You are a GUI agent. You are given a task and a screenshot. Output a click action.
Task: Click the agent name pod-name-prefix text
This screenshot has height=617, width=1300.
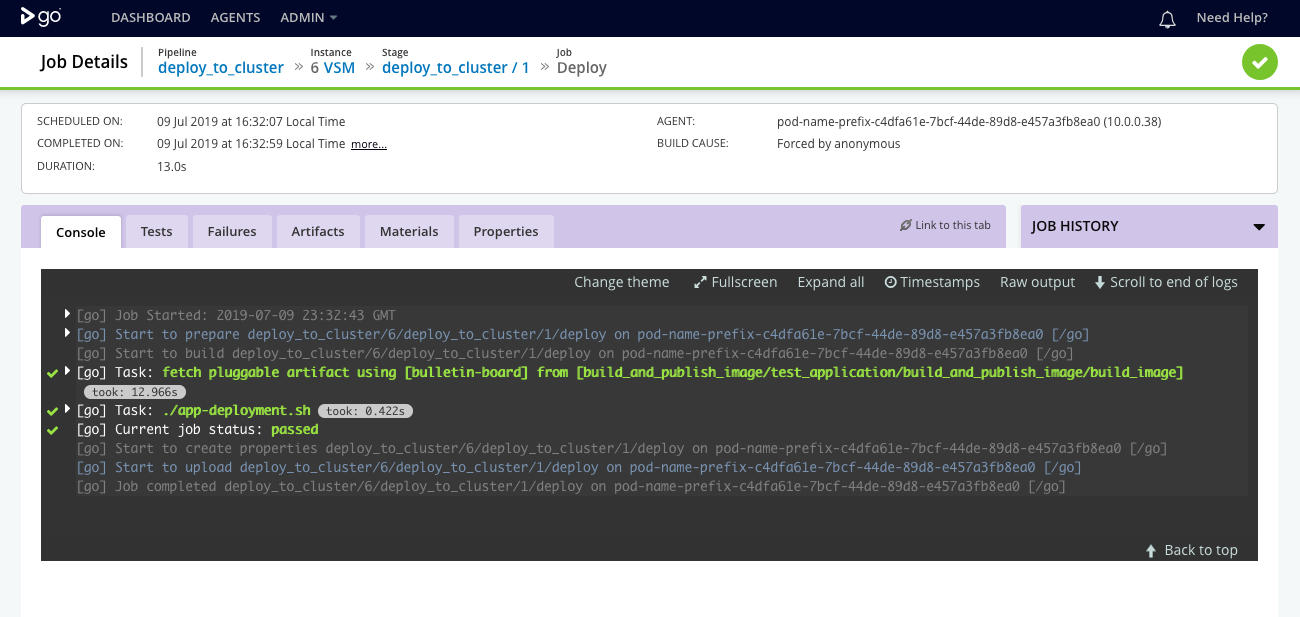(969, 122)
